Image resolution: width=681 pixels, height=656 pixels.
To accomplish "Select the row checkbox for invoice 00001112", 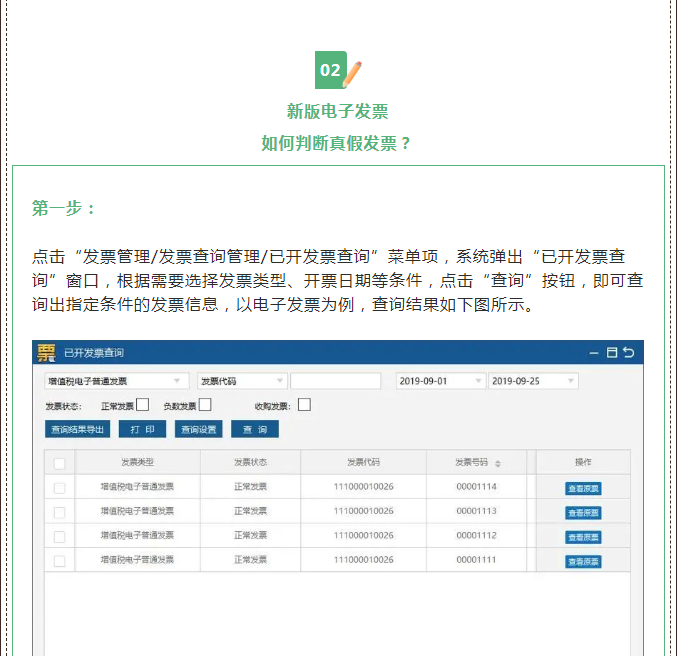I will point(60,537).
